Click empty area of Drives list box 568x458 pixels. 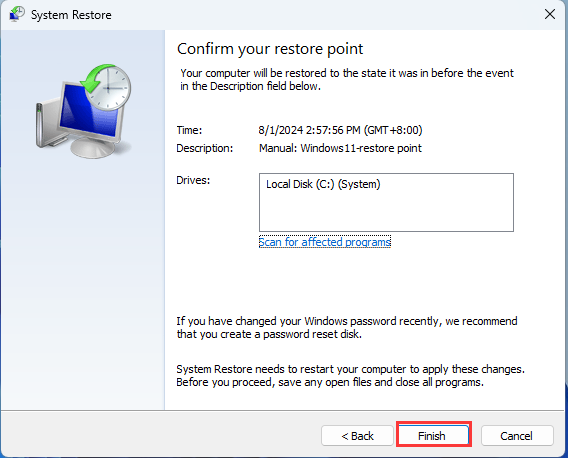(386, 214)
